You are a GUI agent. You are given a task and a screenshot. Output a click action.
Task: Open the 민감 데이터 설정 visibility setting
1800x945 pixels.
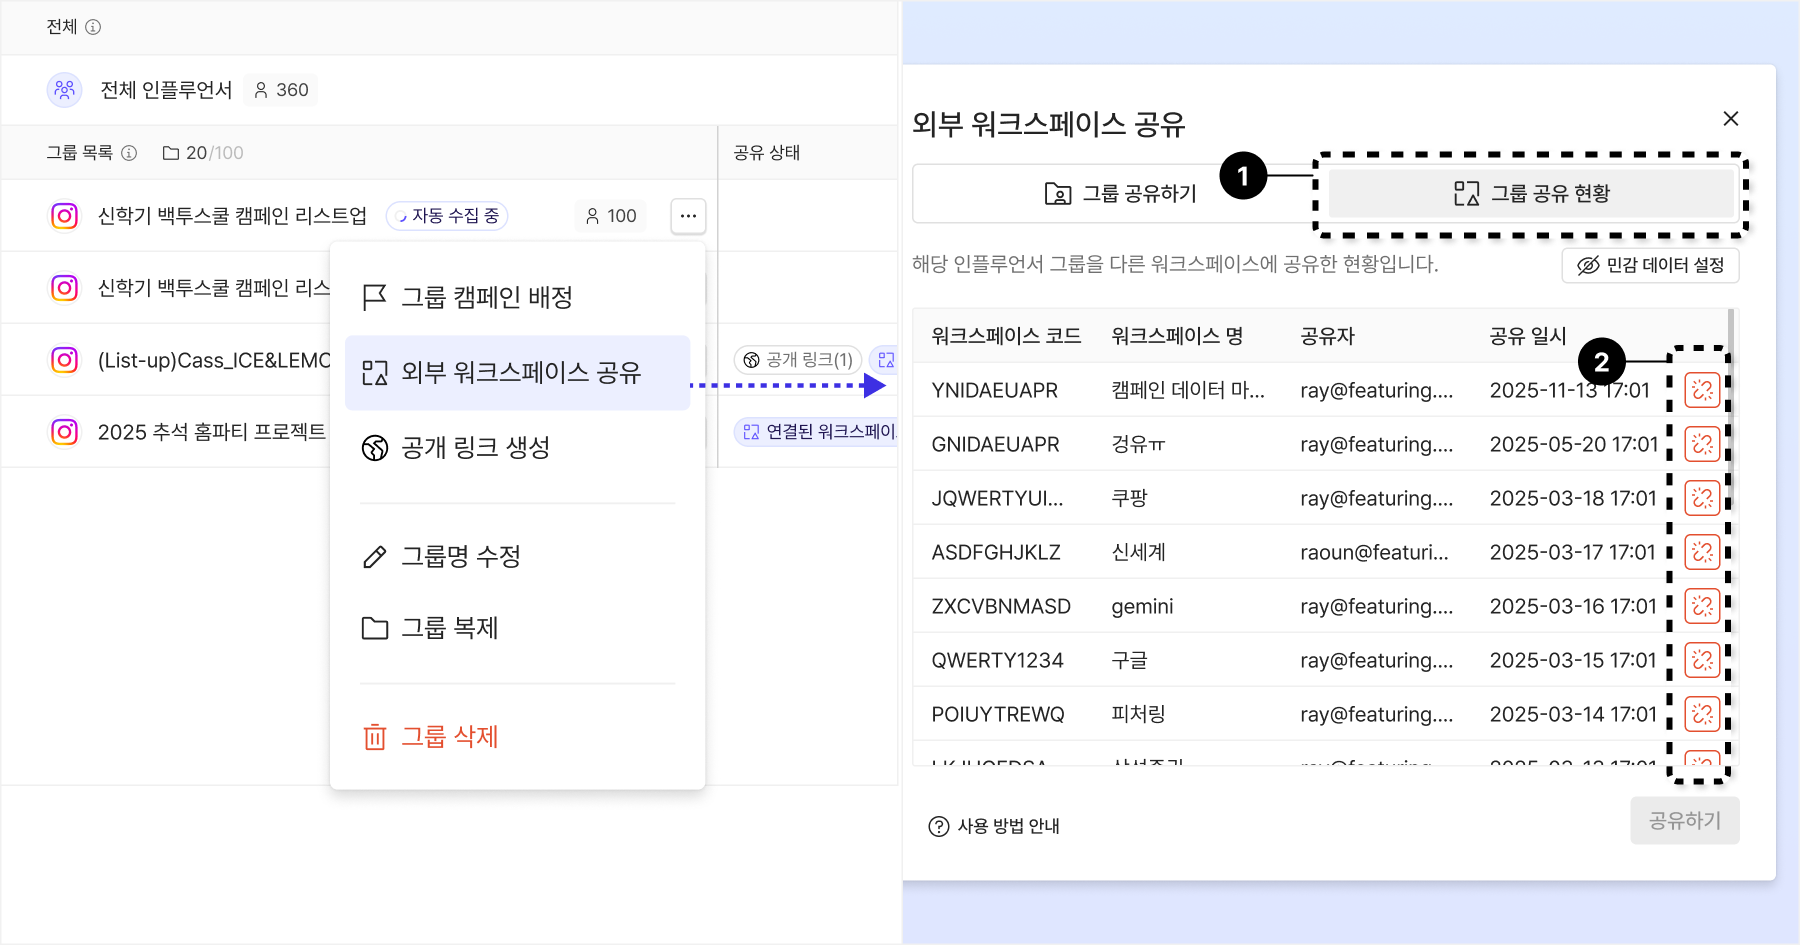point(1650,265)
